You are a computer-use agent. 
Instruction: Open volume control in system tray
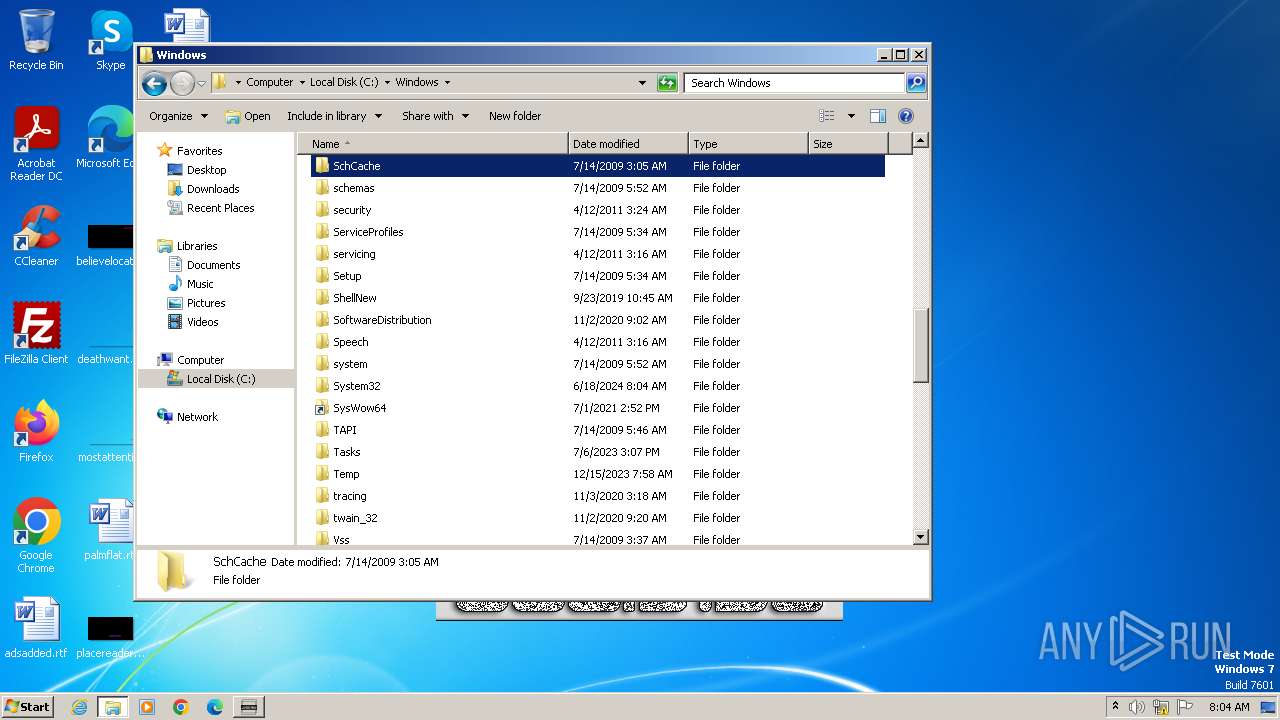click(1137, 707)
